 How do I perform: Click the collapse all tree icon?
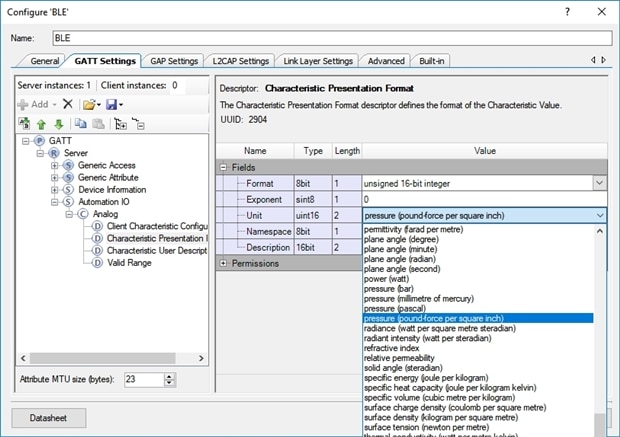point(138,124)
